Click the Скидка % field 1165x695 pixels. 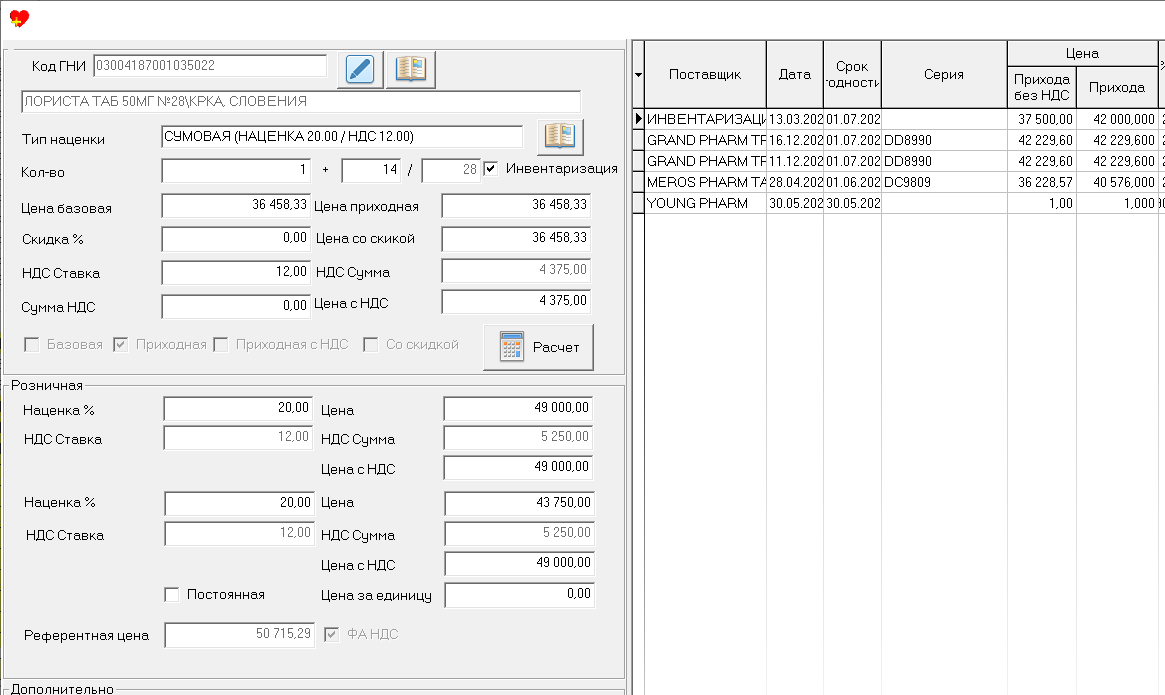coord(236,239)
